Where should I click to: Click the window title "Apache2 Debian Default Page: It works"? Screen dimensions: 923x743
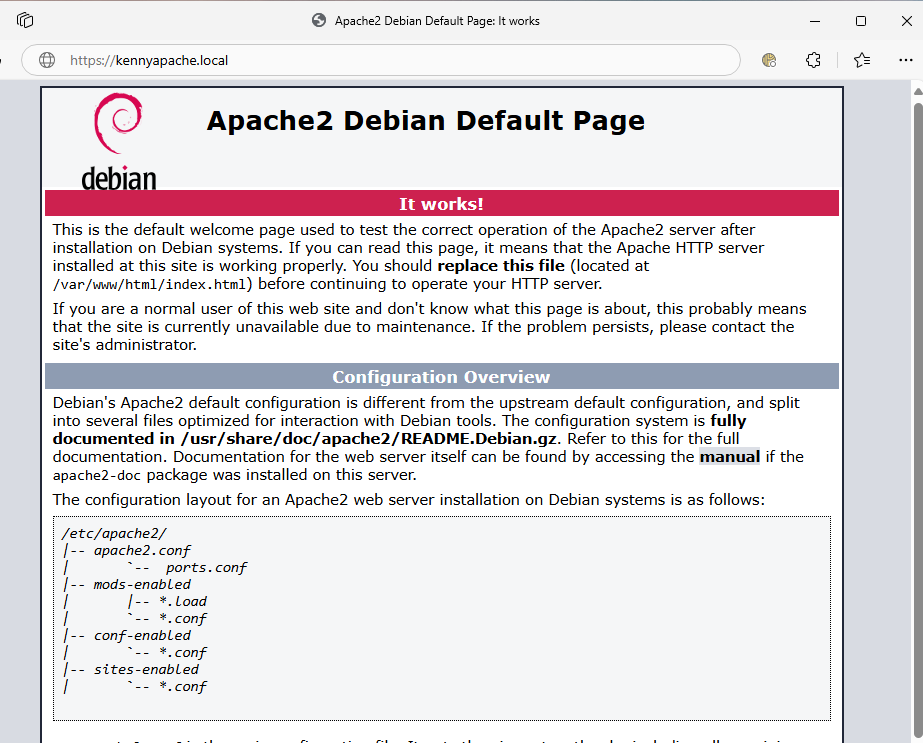(437, 21)
